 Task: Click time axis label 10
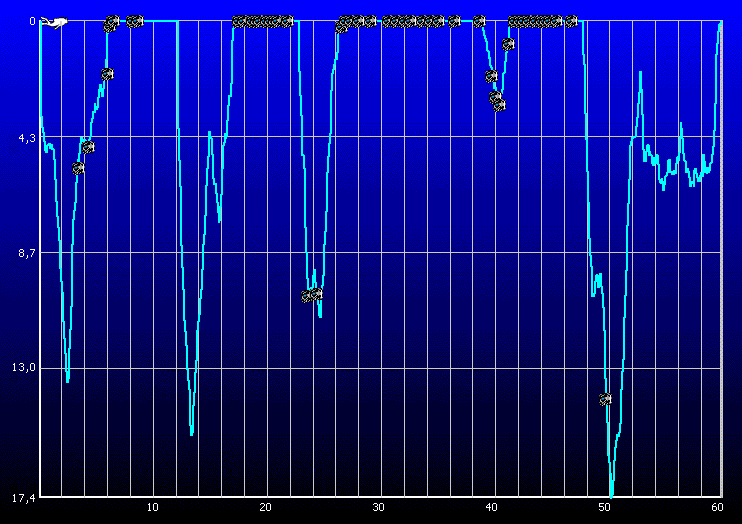click(152, 507)
